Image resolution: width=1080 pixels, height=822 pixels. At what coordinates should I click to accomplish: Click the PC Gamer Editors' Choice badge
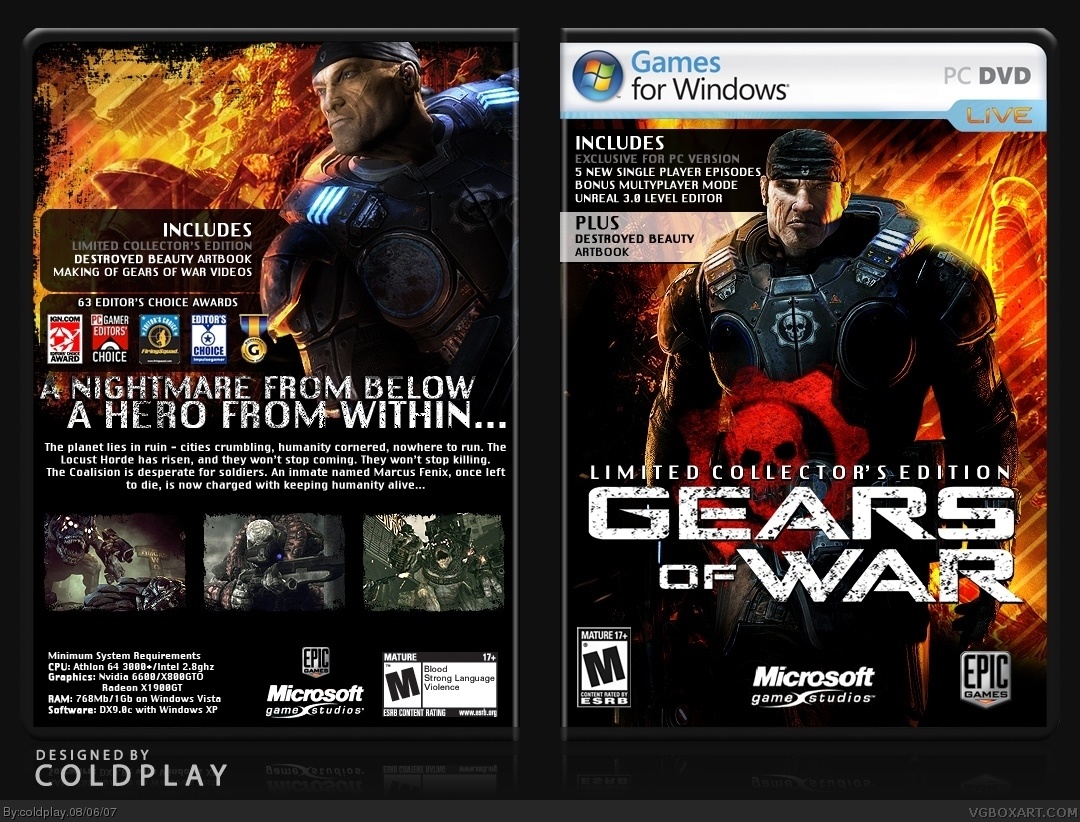(x=110, y=339)
